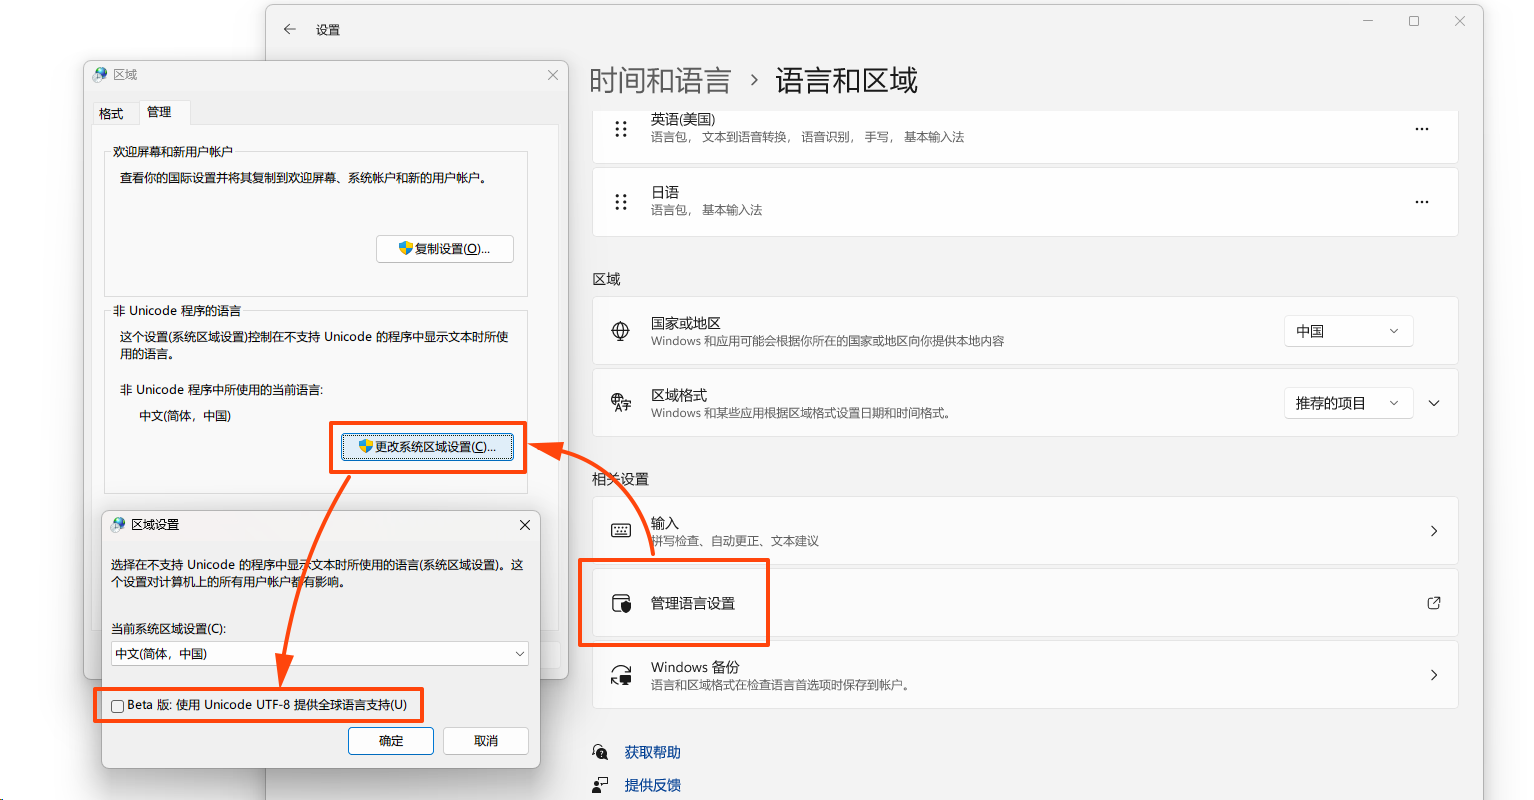This screenshot has width=1534, height=800.
Task: Click 时间和语言 breadcrumb
Action: 660,81
